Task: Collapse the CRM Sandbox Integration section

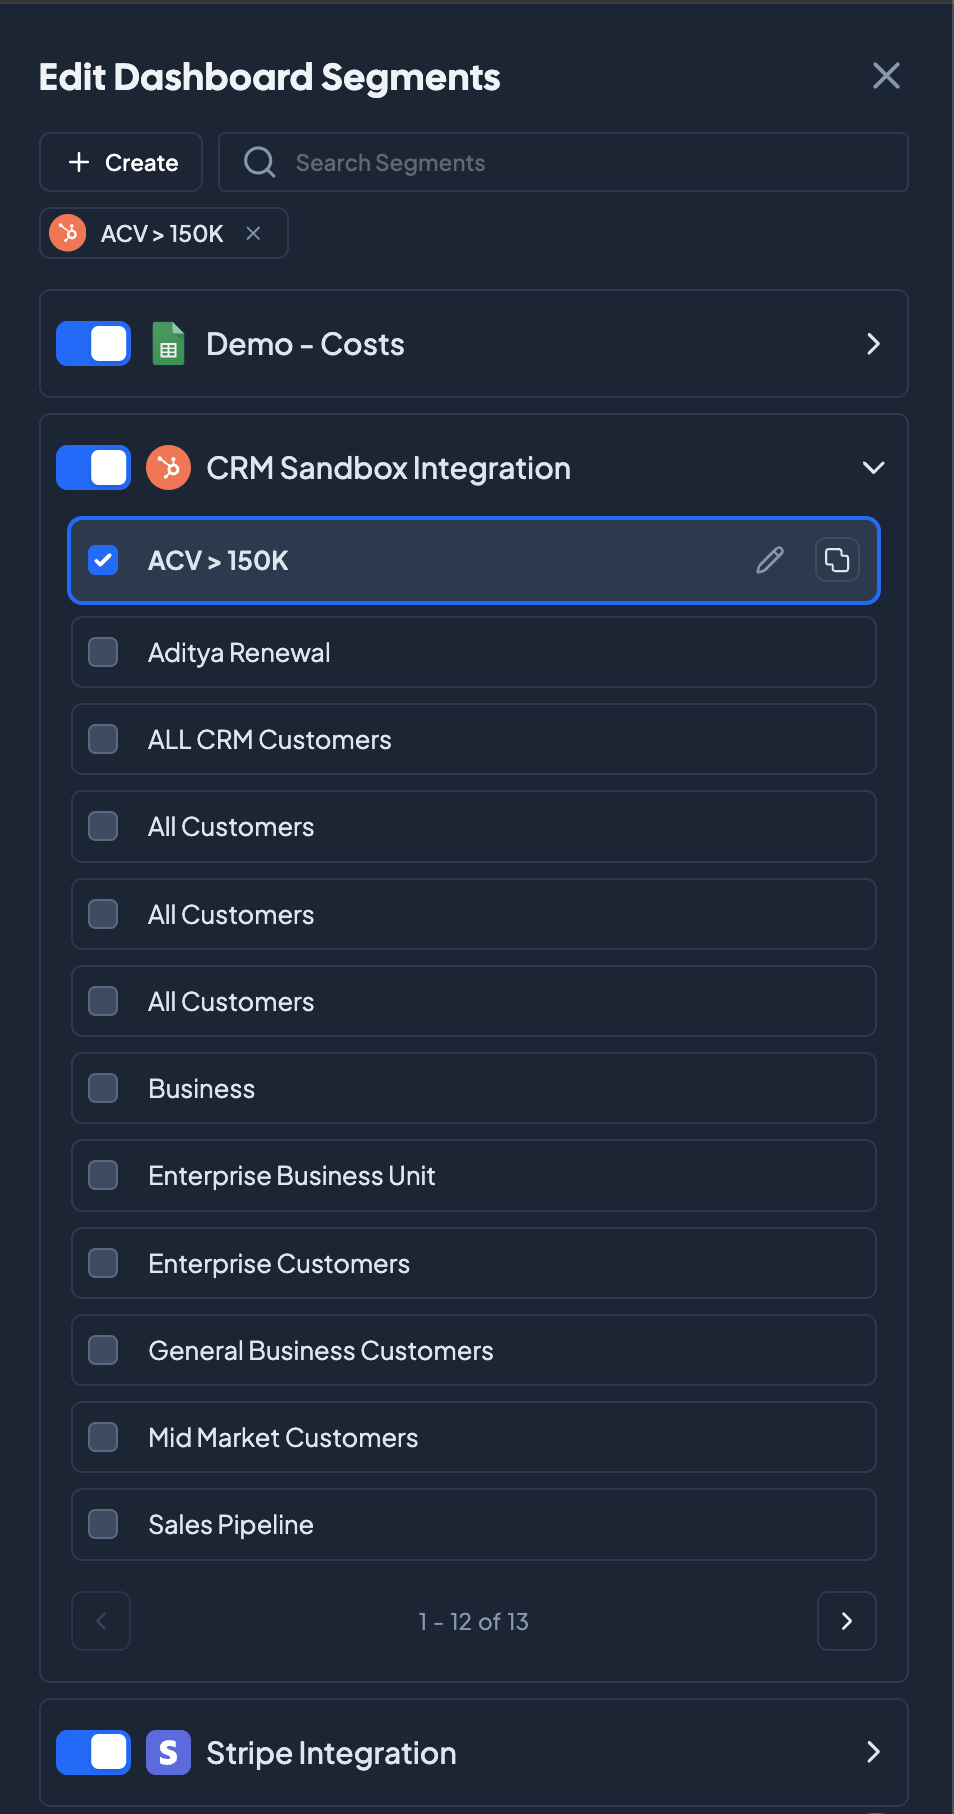Action: [873, 468]
